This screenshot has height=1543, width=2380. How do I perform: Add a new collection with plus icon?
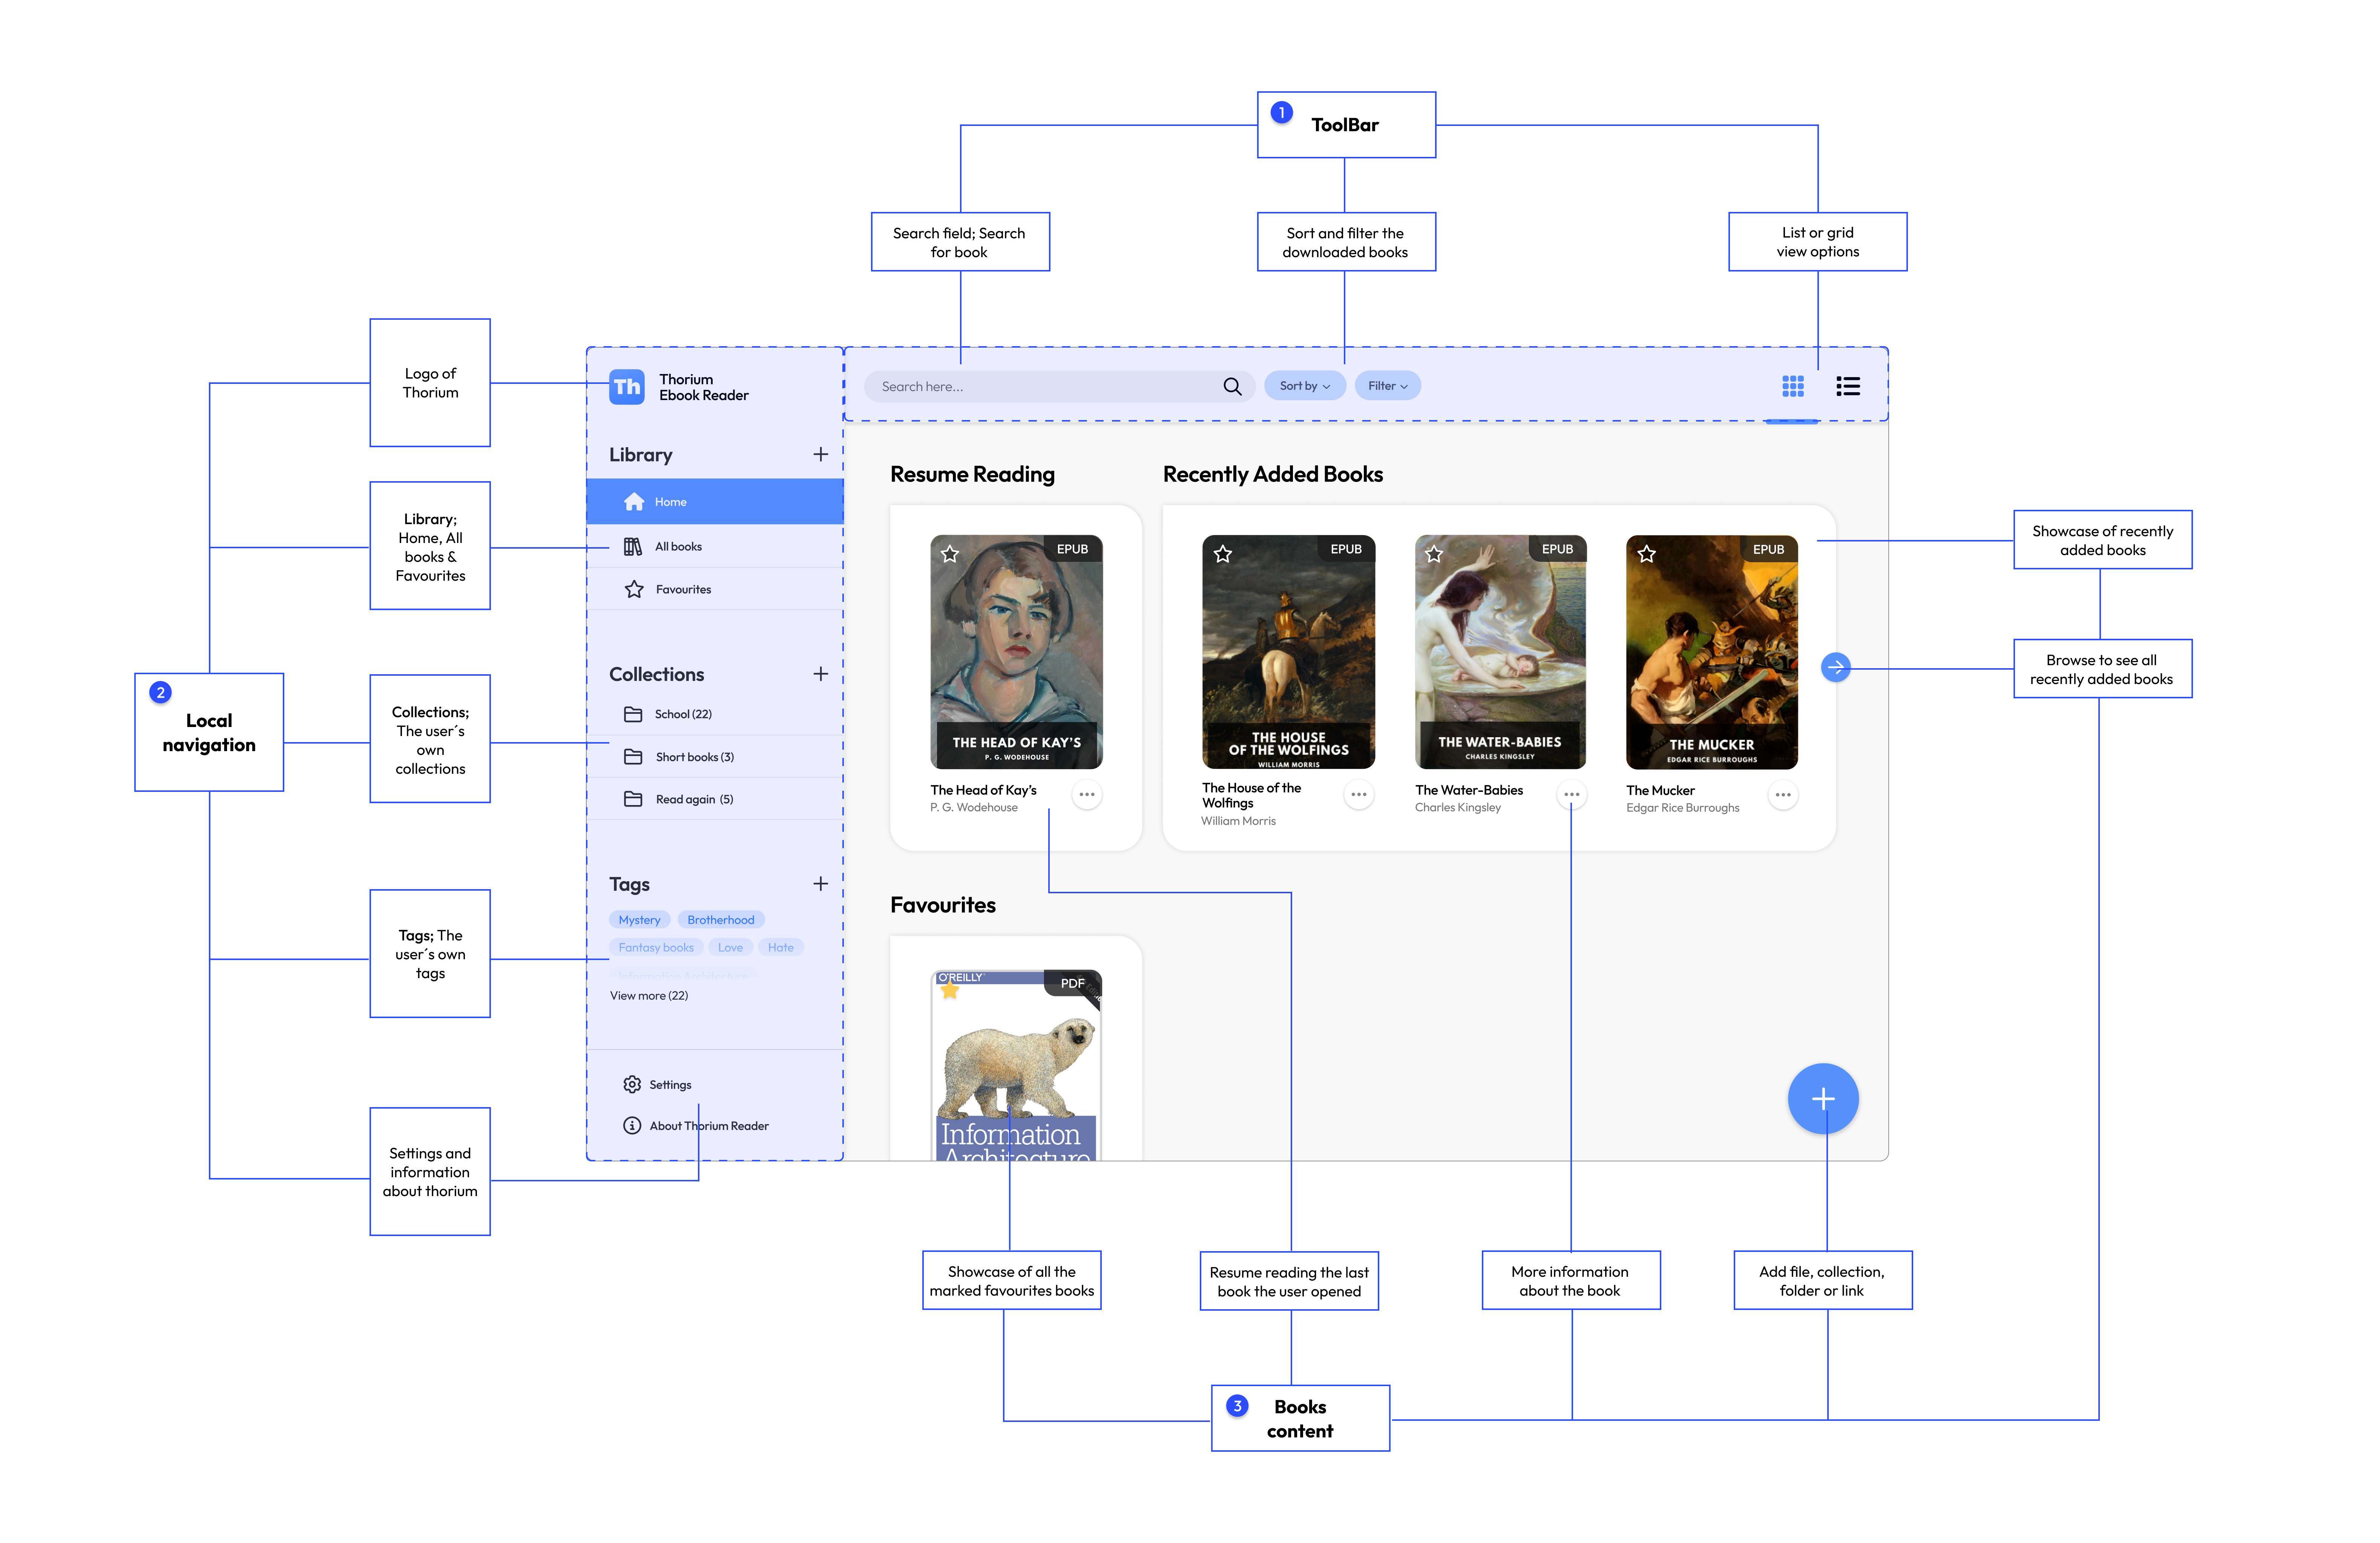coord(820,674)
